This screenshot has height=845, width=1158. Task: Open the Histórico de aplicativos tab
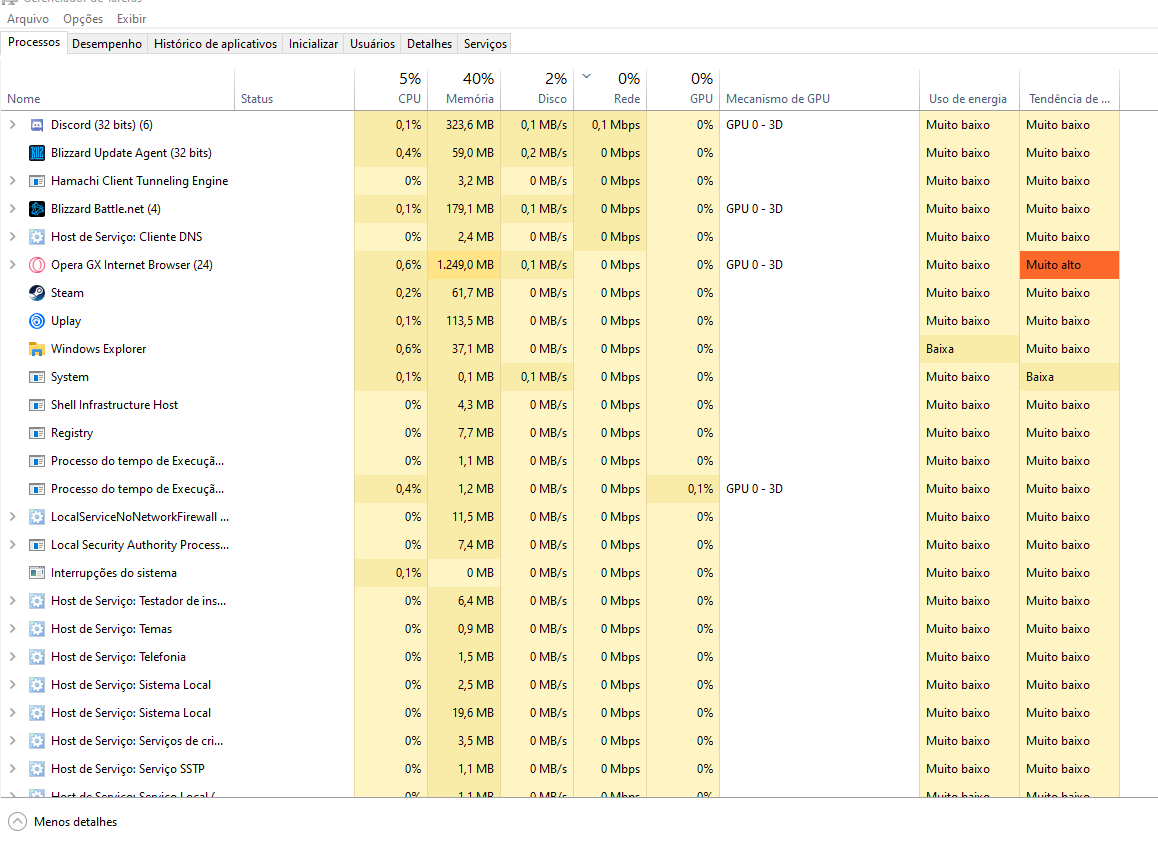tap(216, 44)
